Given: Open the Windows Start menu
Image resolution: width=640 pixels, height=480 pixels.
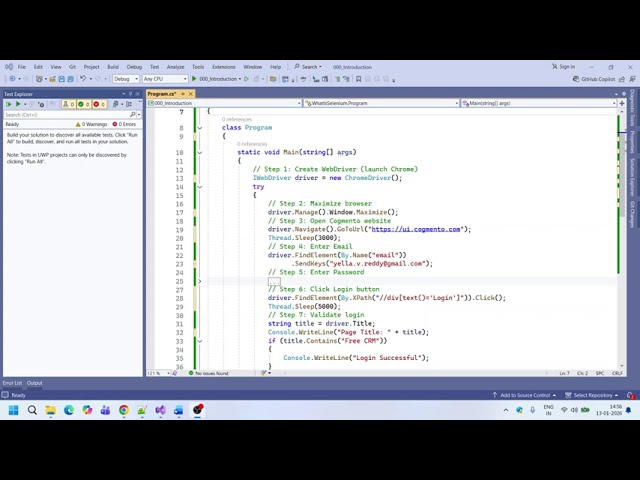Looking at the screenshot, I should [13, 410].
